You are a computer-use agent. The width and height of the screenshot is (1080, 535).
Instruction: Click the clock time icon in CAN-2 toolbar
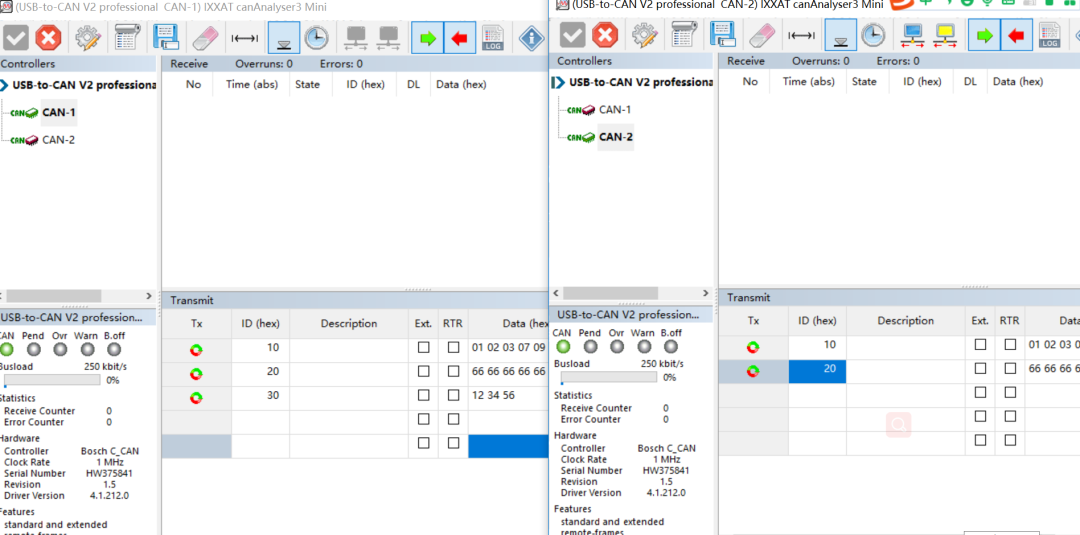tap(873, 34)
